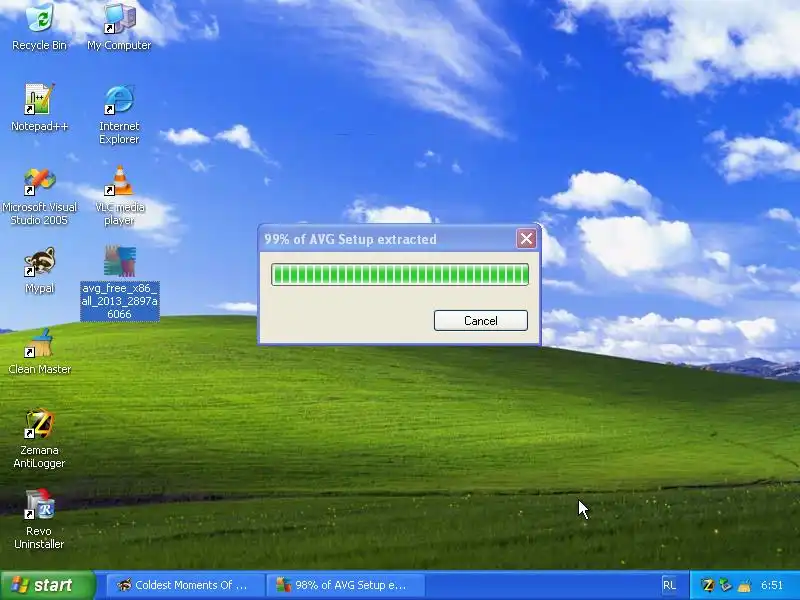This screenshot has height=600, width=800.
Task: Click the green extraction progress bar
Action: 399,274
